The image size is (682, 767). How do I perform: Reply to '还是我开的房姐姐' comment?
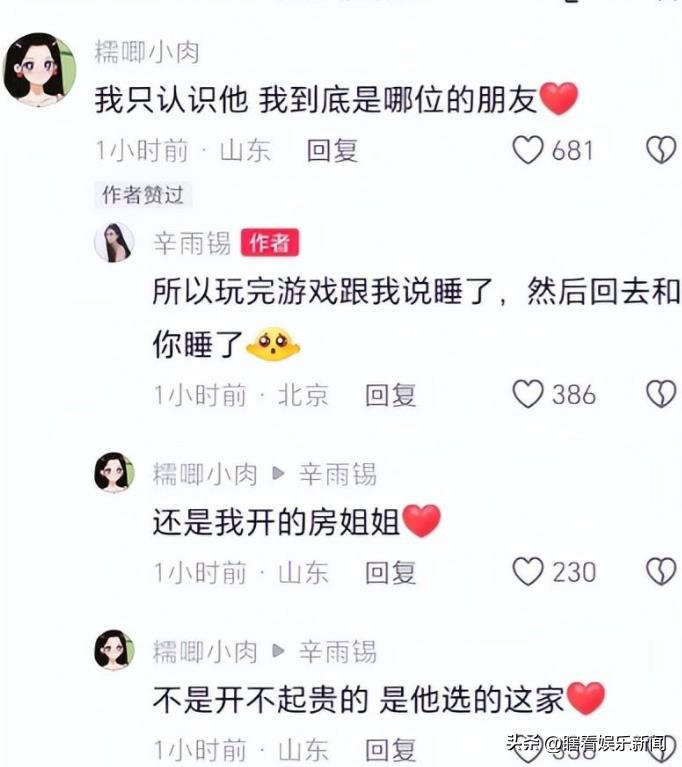click(x=390, y=573)
